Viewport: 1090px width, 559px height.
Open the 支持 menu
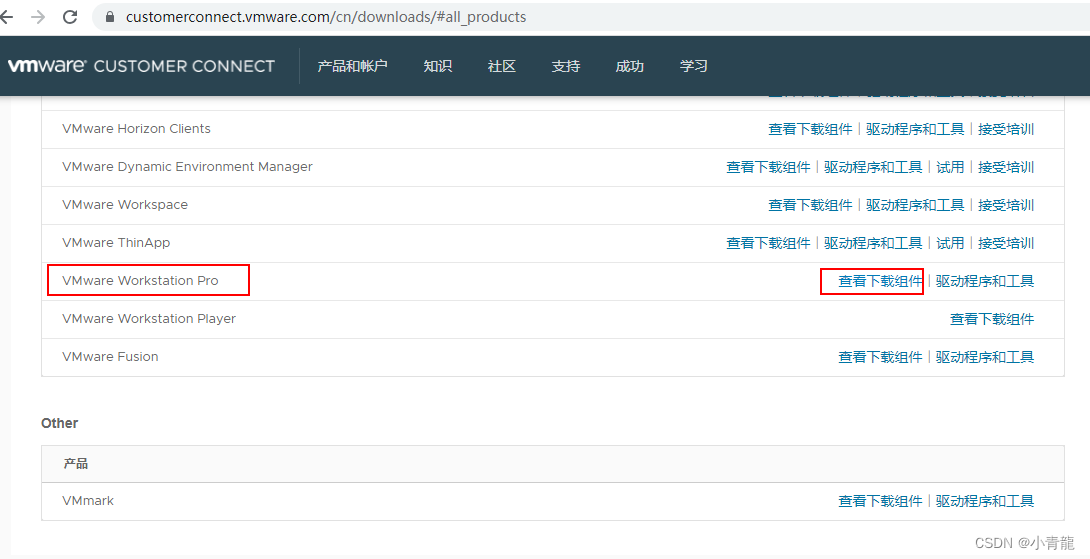click(565, 66)
